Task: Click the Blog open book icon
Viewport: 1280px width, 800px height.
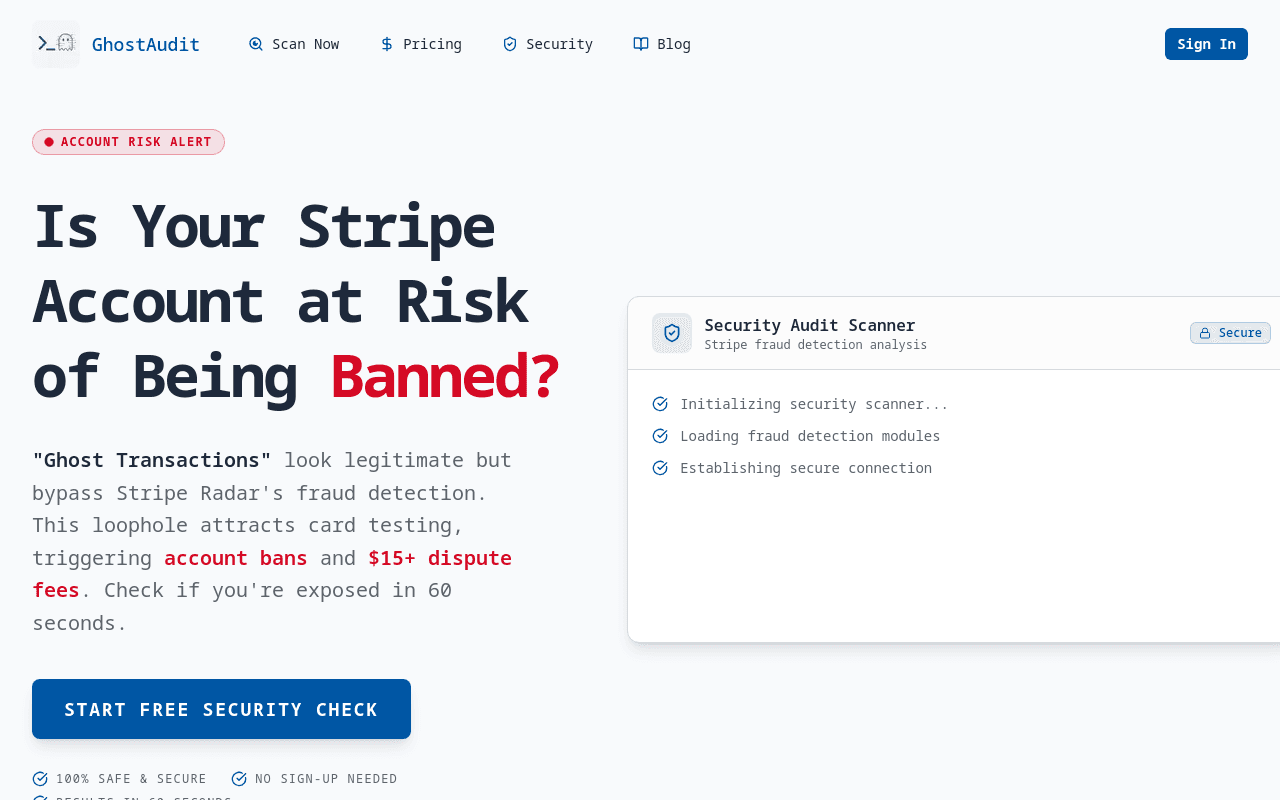Action: (641, 44)
